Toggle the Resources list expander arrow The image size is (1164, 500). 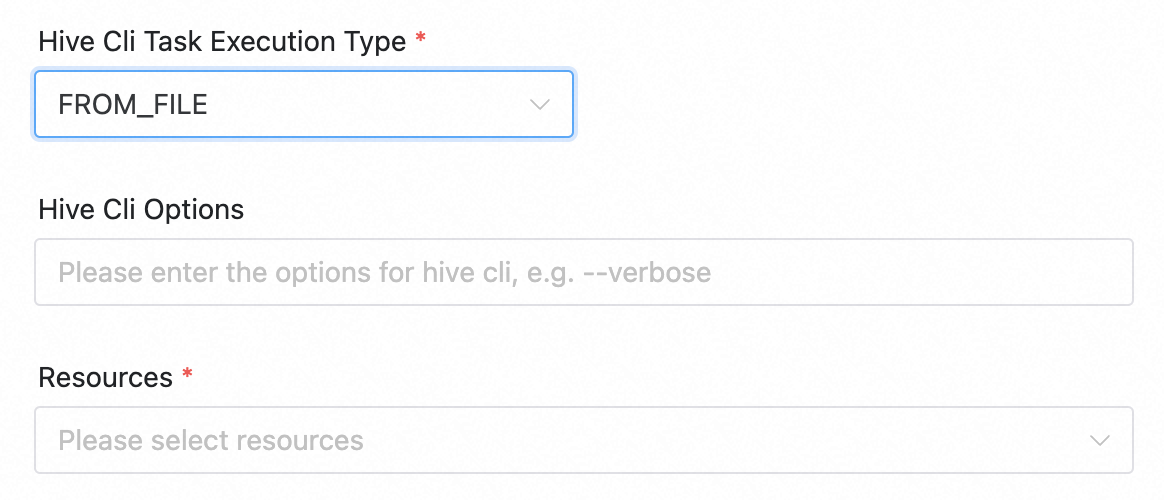point(1099,440)
